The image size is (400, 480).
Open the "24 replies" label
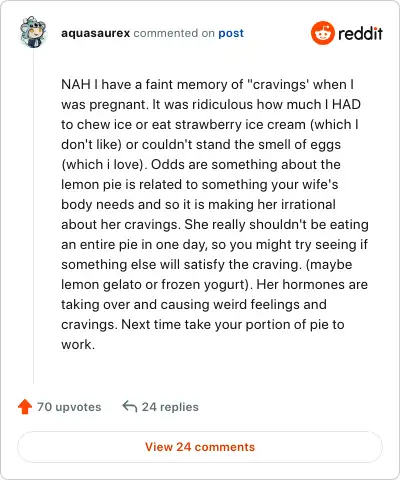click(x=170, y=407)
